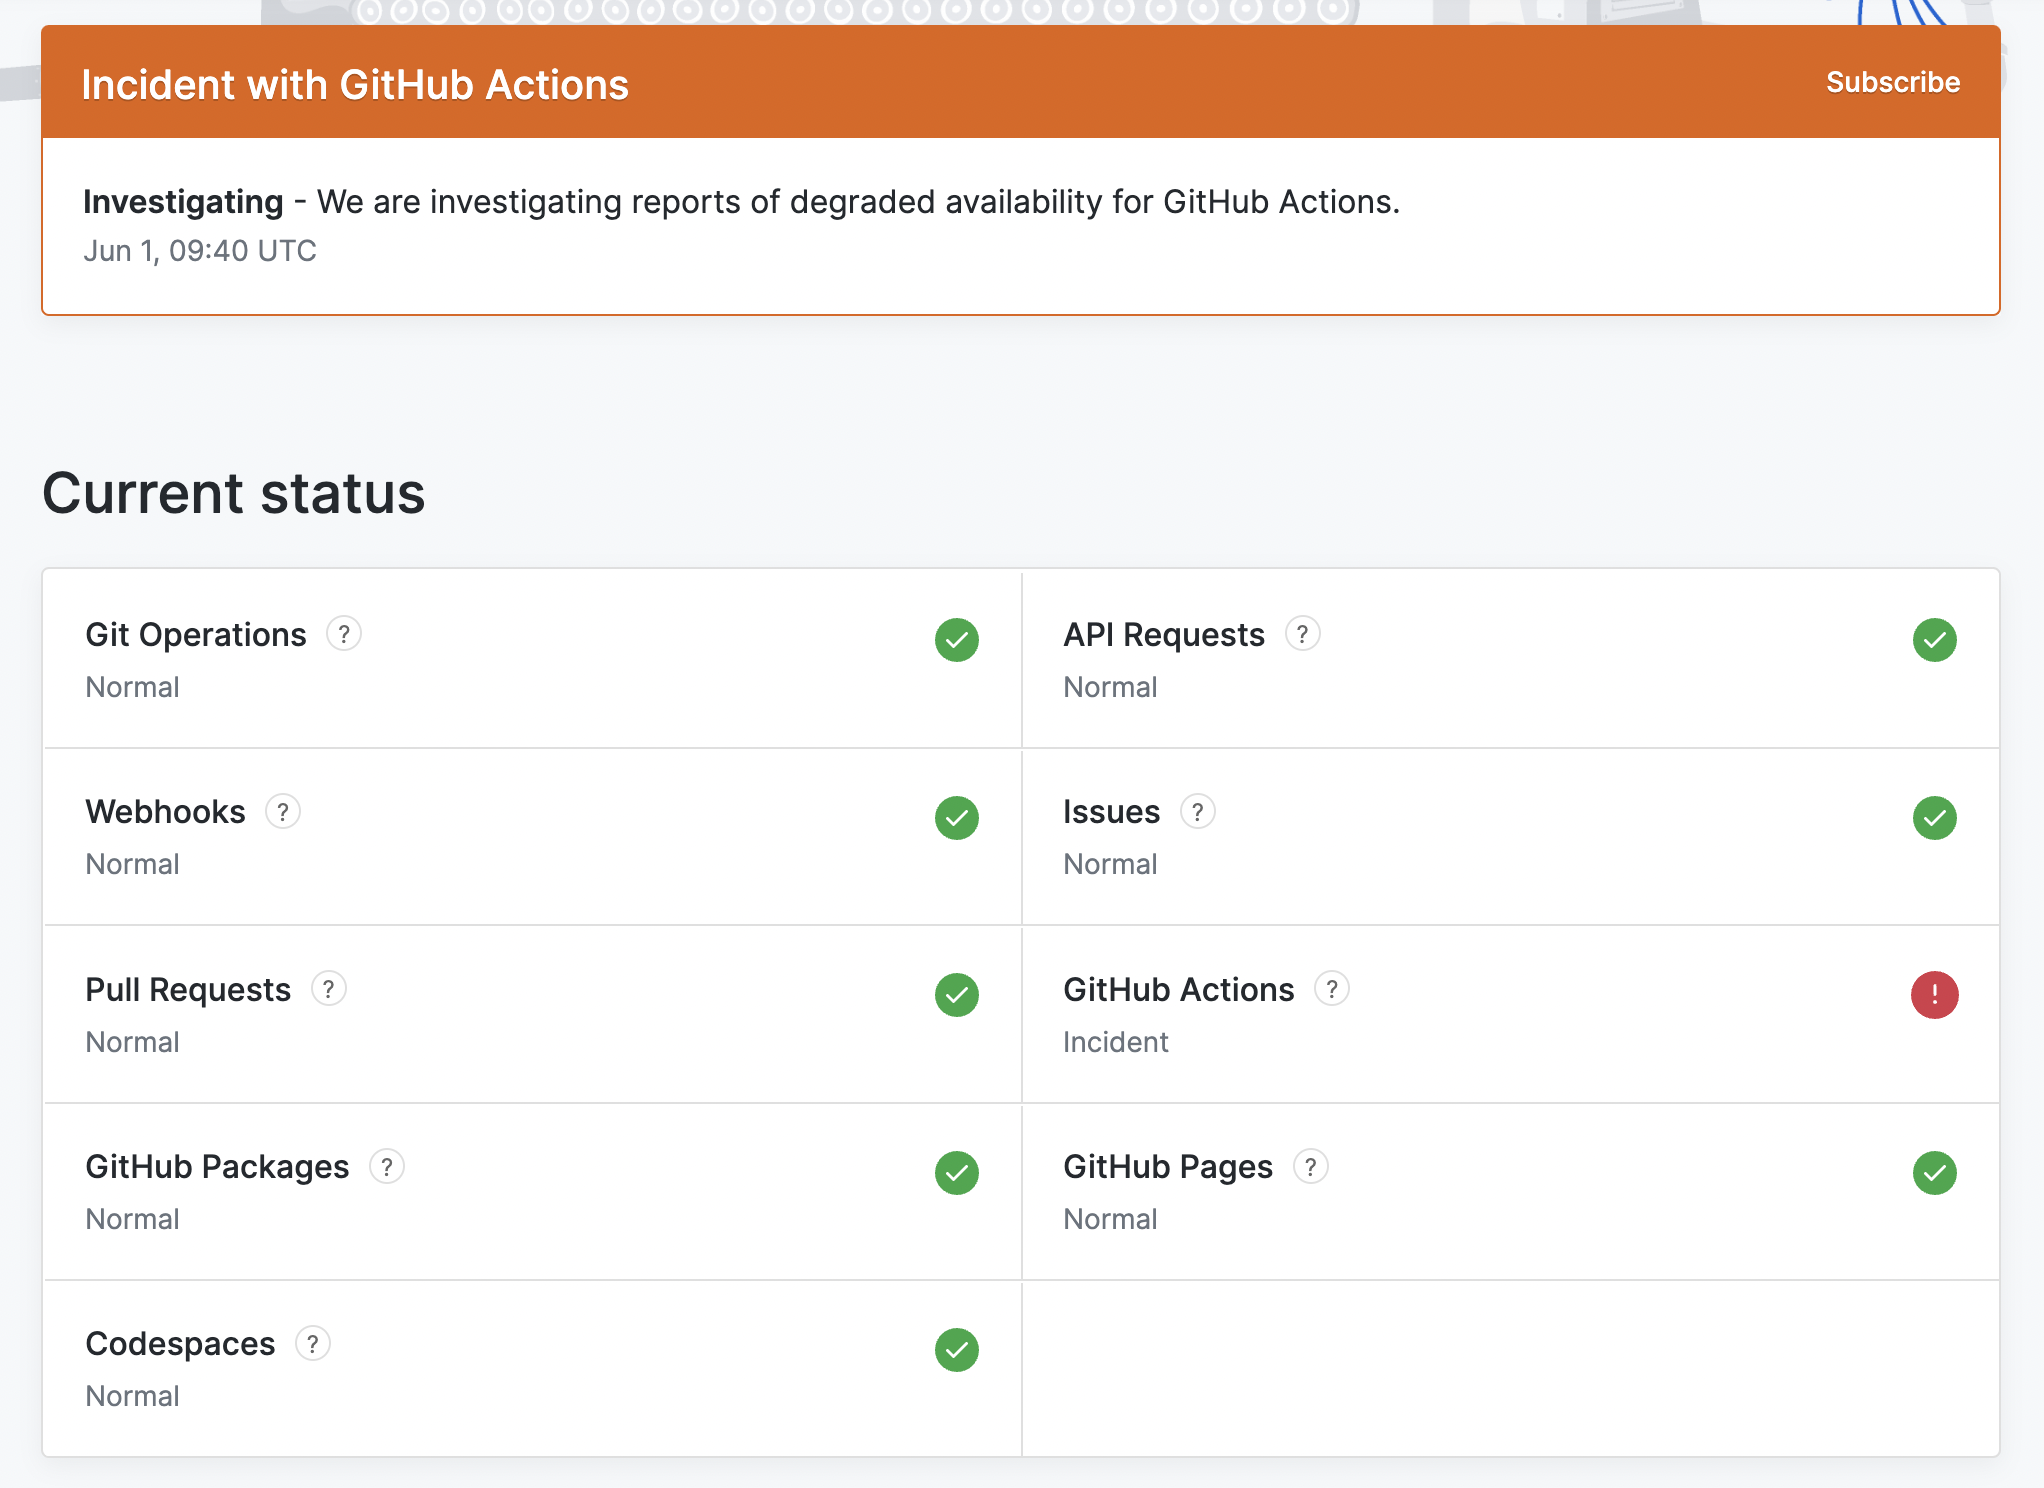2044x1488 pixels.
Task: Click the API Requests help question mark
Action: click(1302, 634)
